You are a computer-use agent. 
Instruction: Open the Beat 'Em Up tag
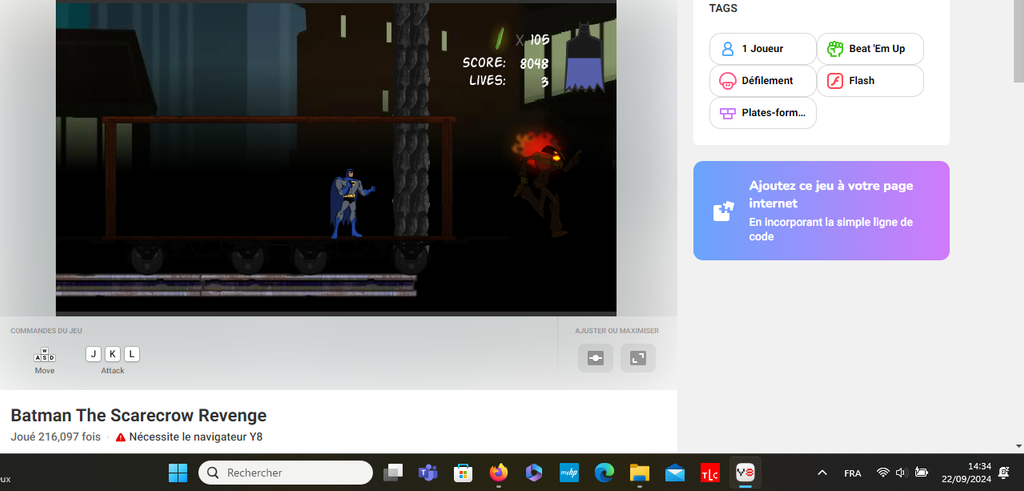[869, 48]
